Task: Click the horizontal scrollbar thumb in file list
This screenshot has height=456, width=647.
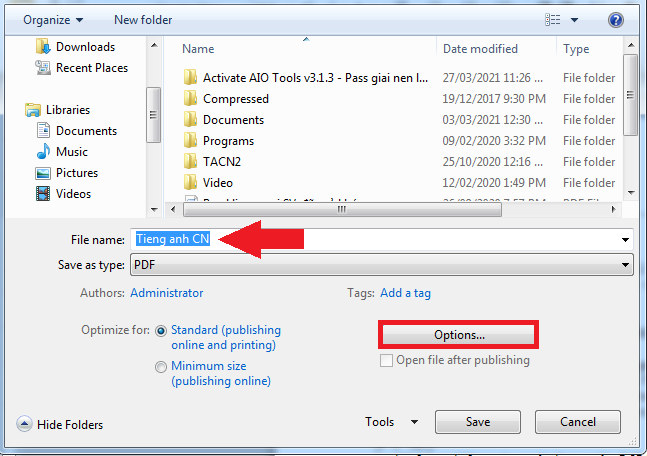Action: pyautogui.click(x=342, y=209)
